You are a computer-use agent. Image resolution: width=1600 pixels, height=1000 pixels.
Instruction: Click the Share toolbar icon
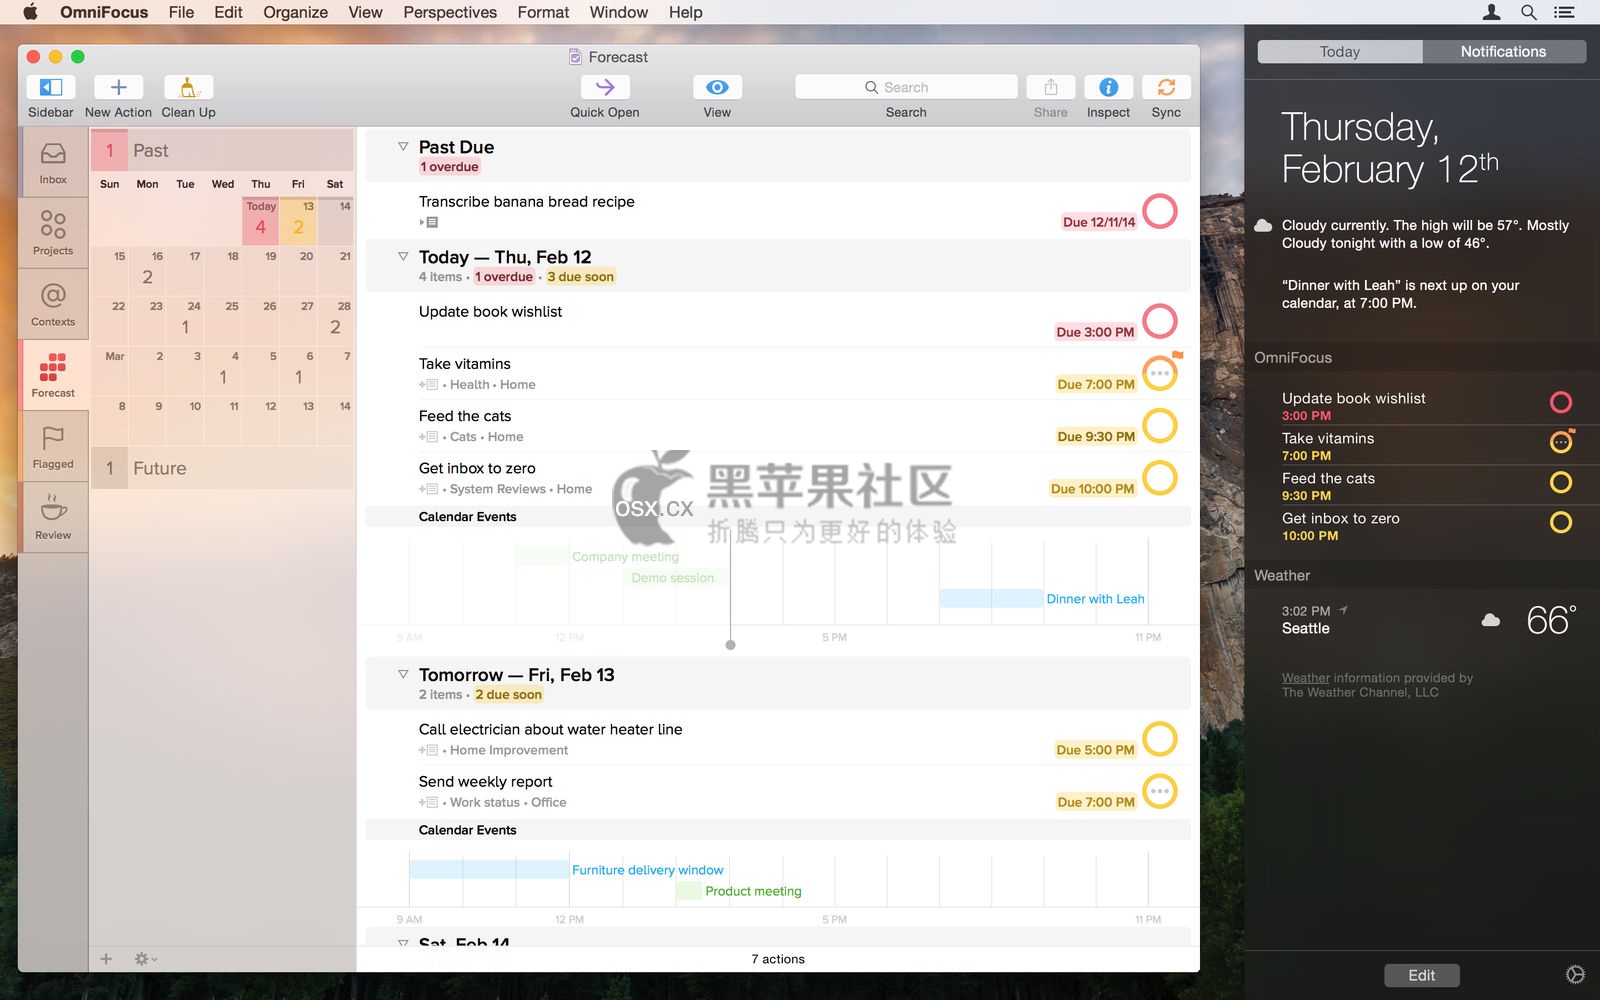coord(1050,88)
